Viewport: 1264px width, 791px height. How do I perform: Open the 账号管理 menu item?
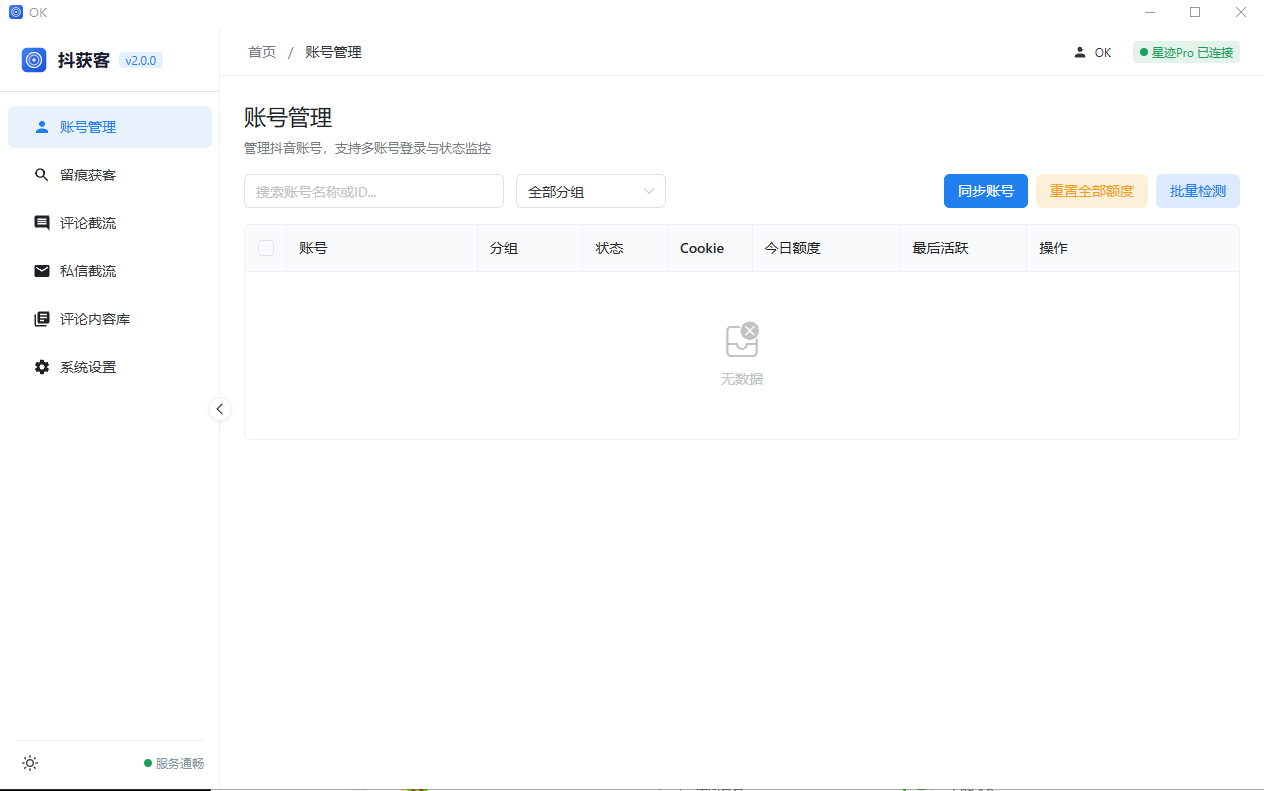point(110,127)
